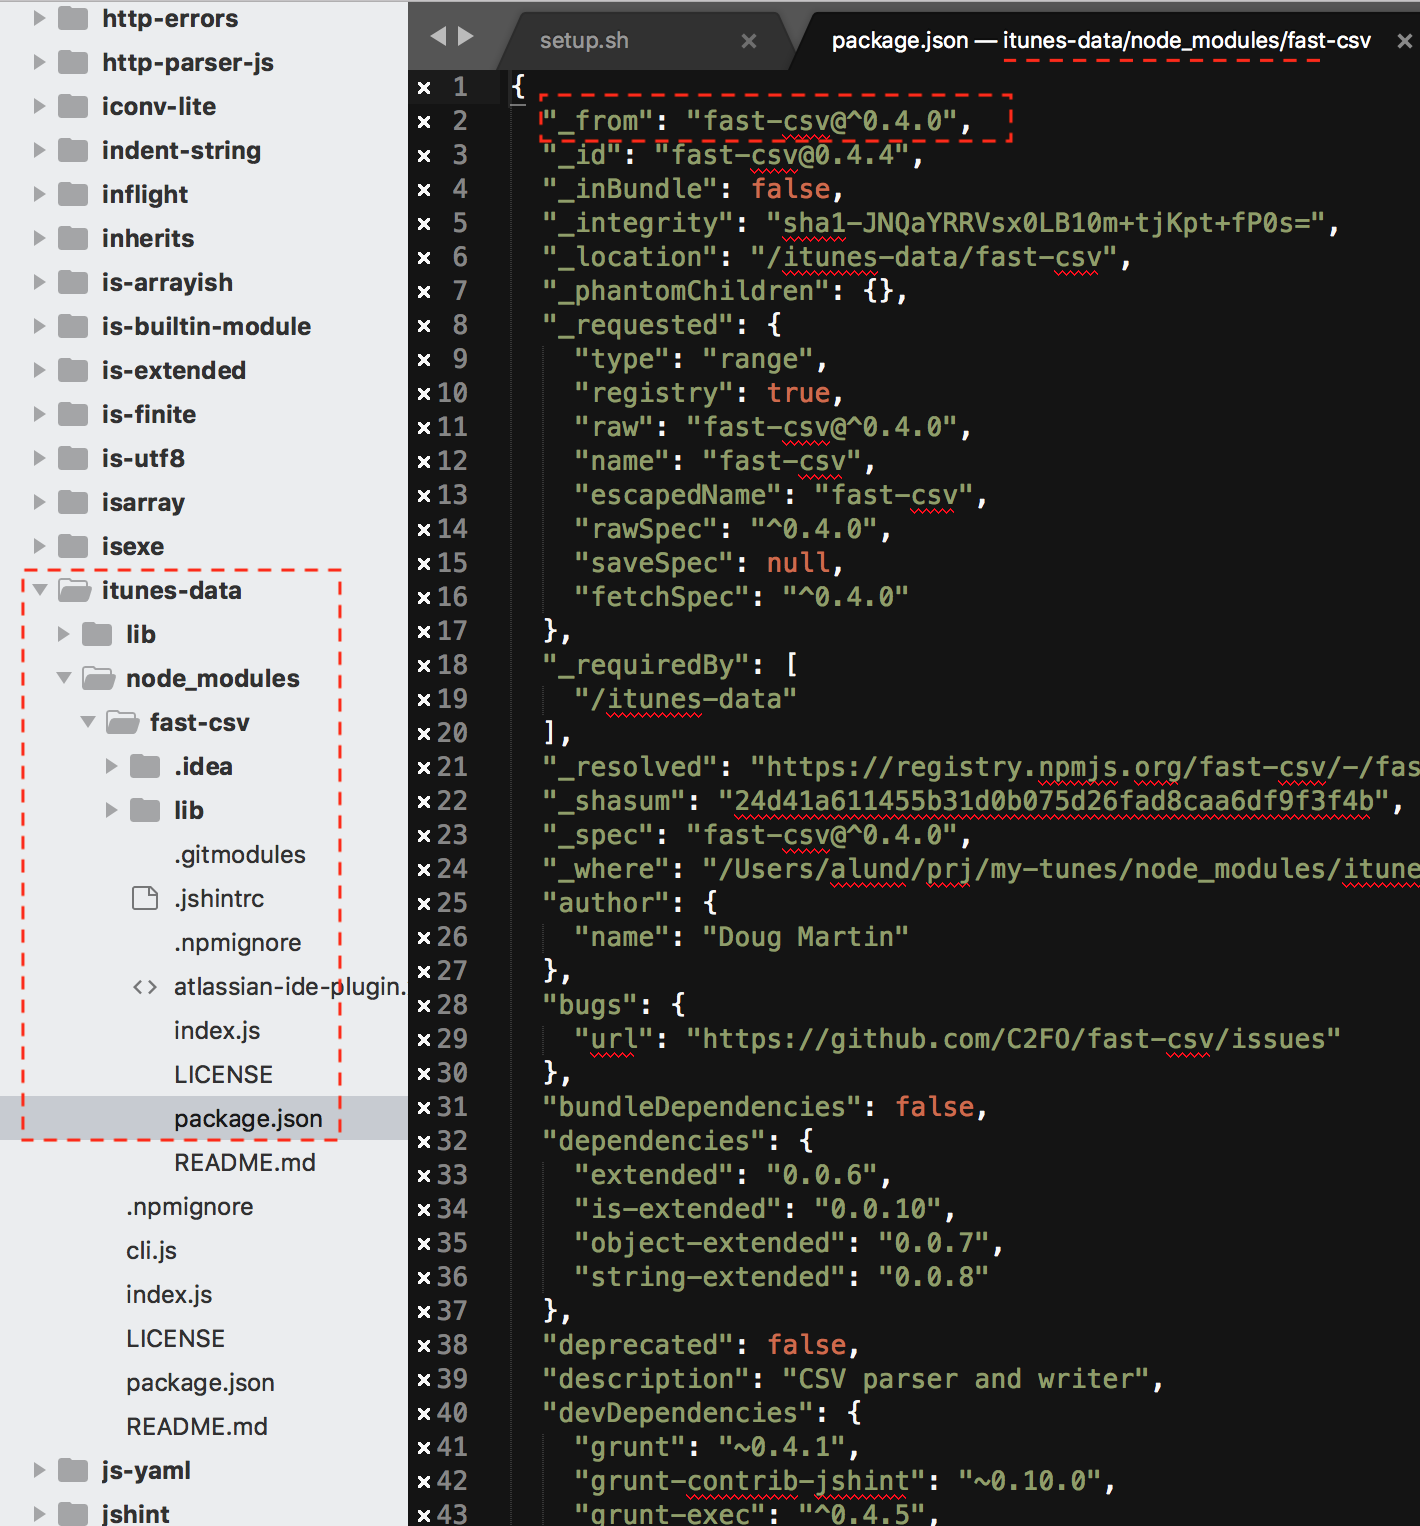
Task: Close the package.json tab
Action: [x=1404, y=41]
